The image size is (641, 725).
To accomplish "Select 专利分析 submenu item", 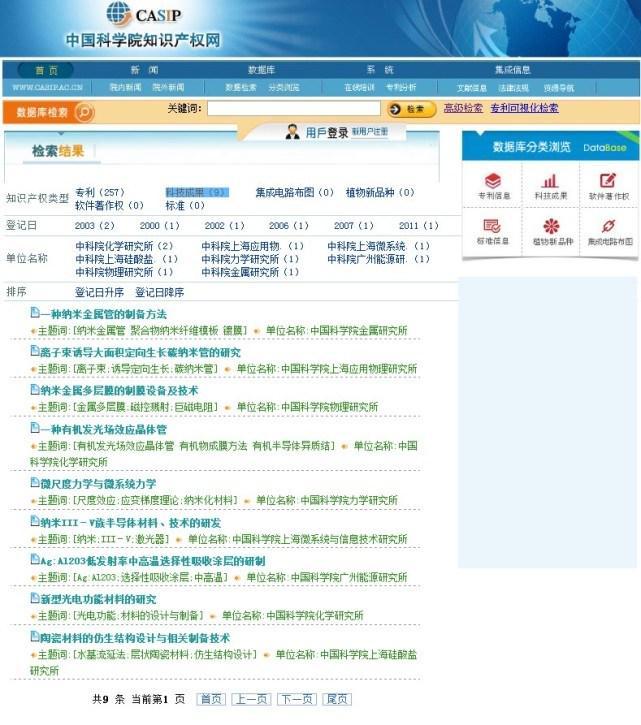I will [401, 87].
